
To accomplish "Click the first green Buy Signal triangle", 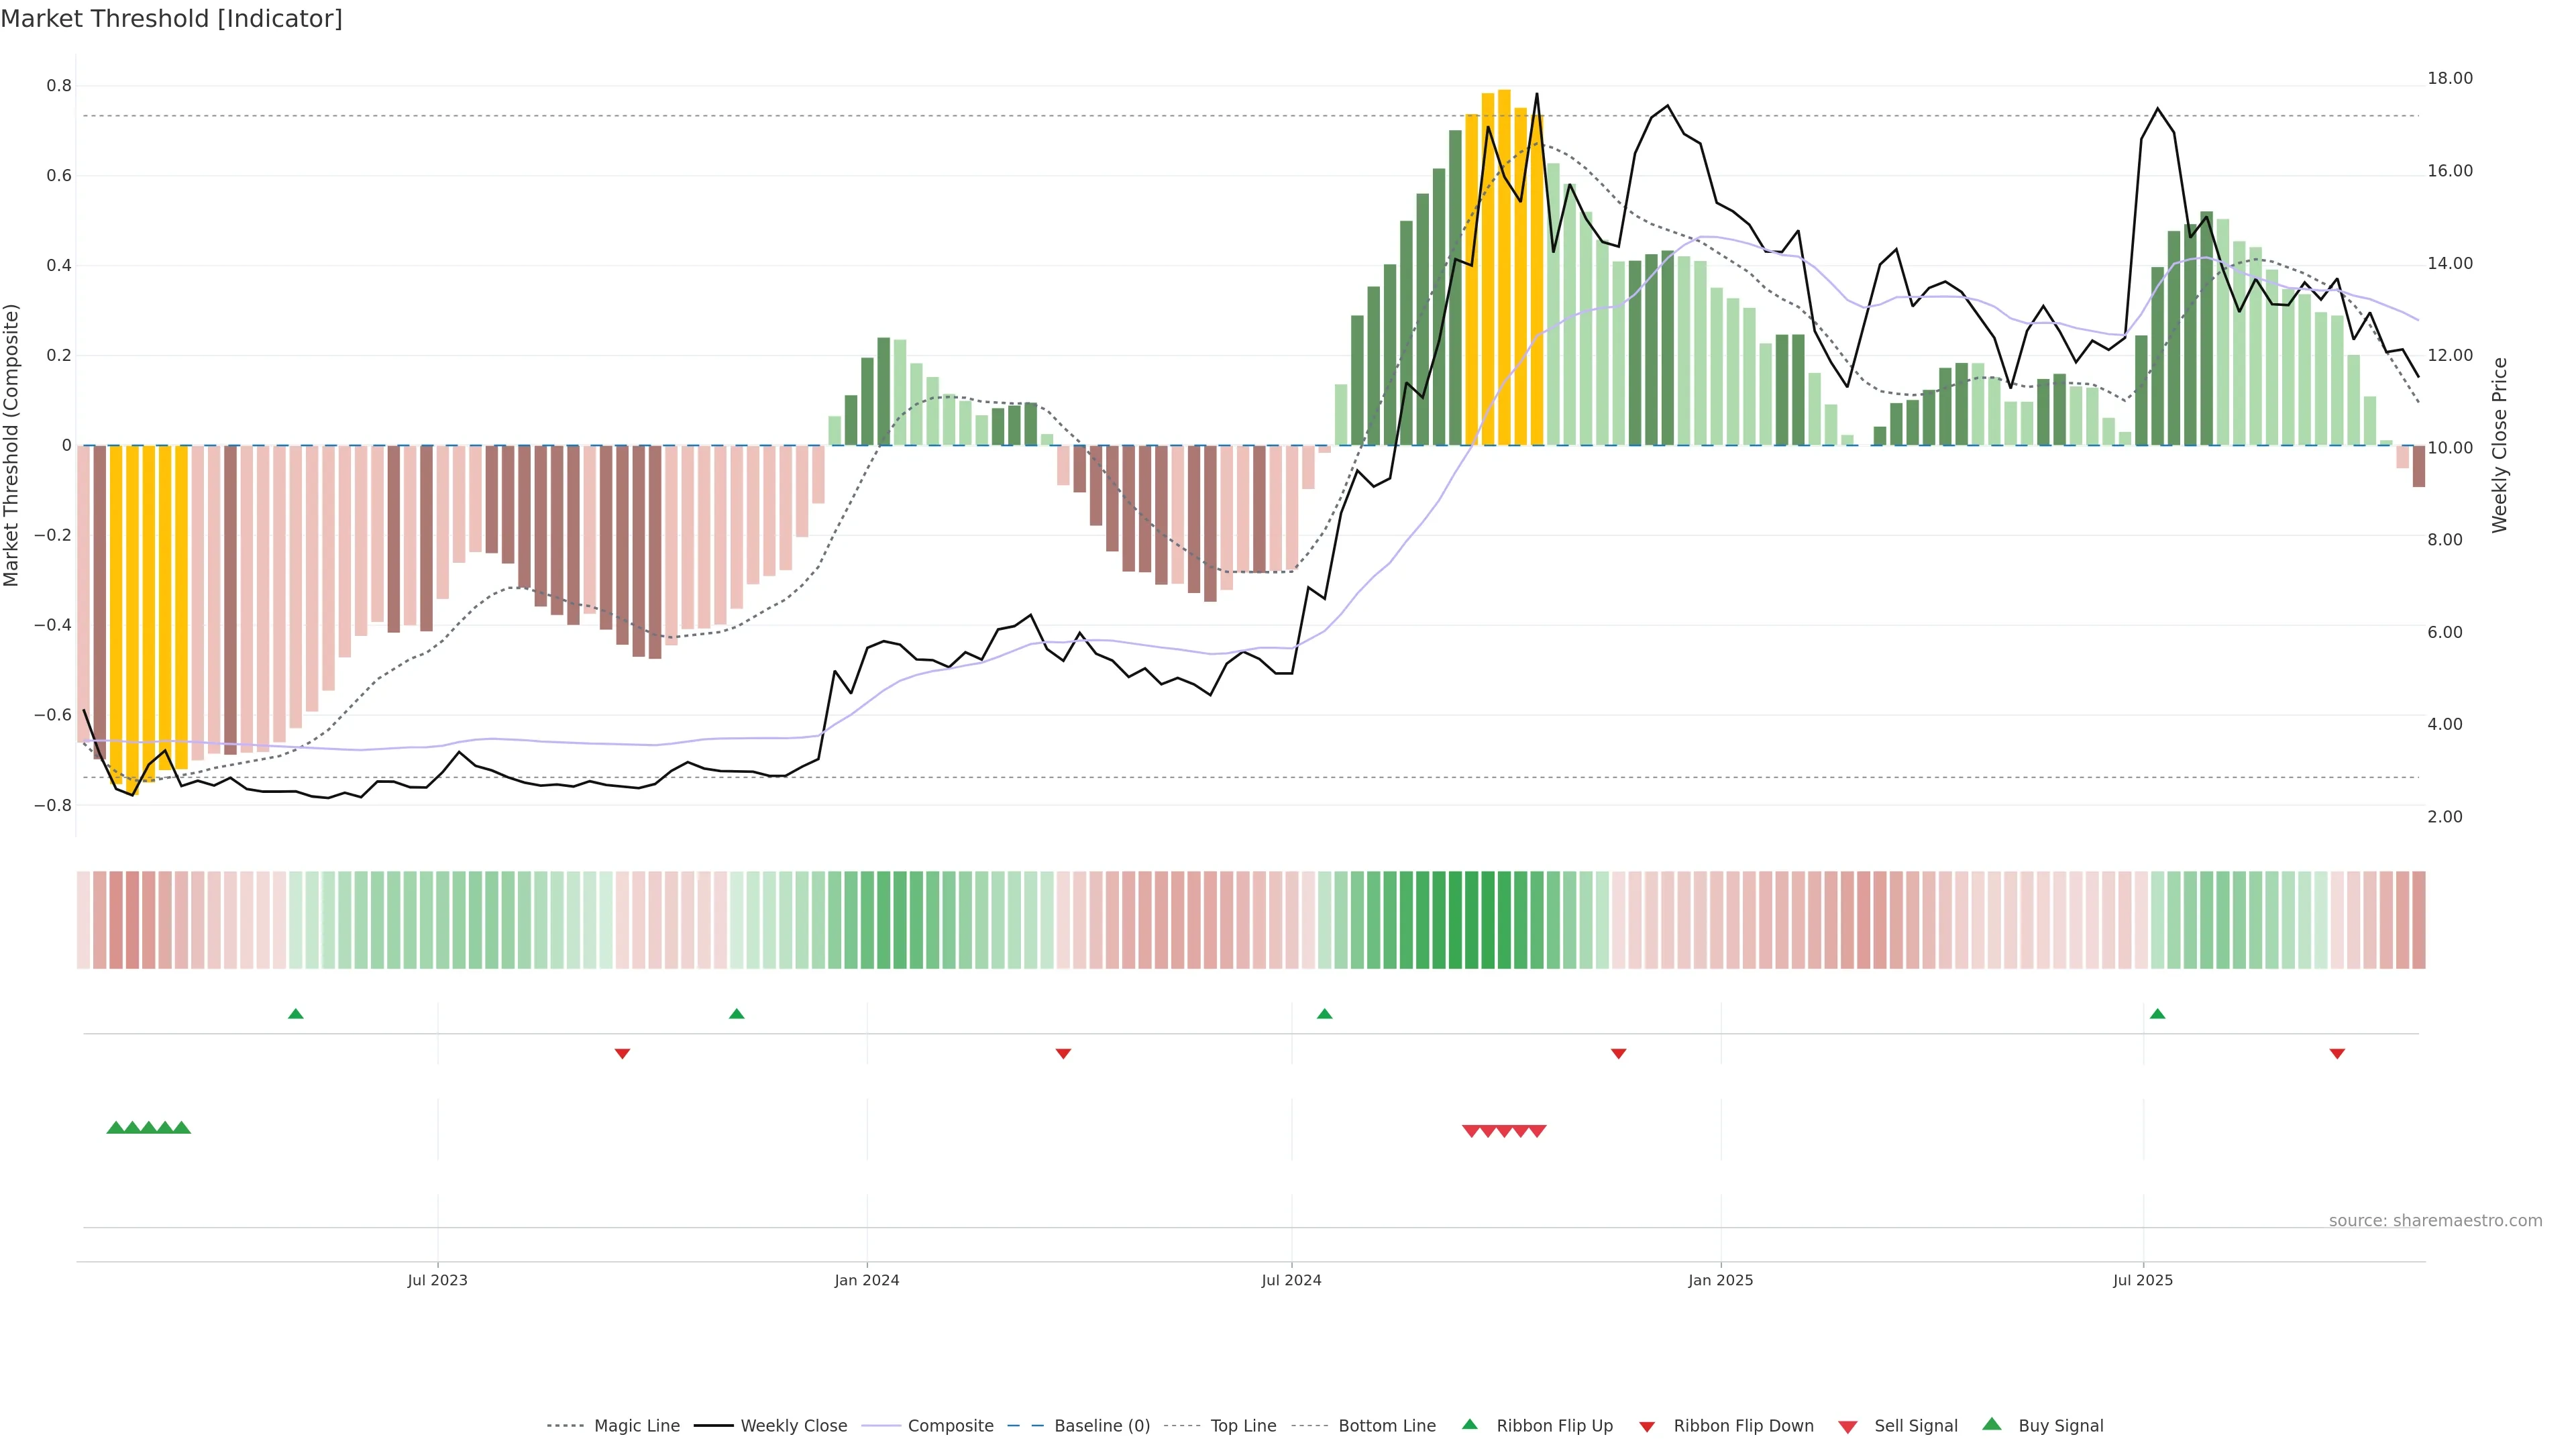I will [x=115, y=1128].
